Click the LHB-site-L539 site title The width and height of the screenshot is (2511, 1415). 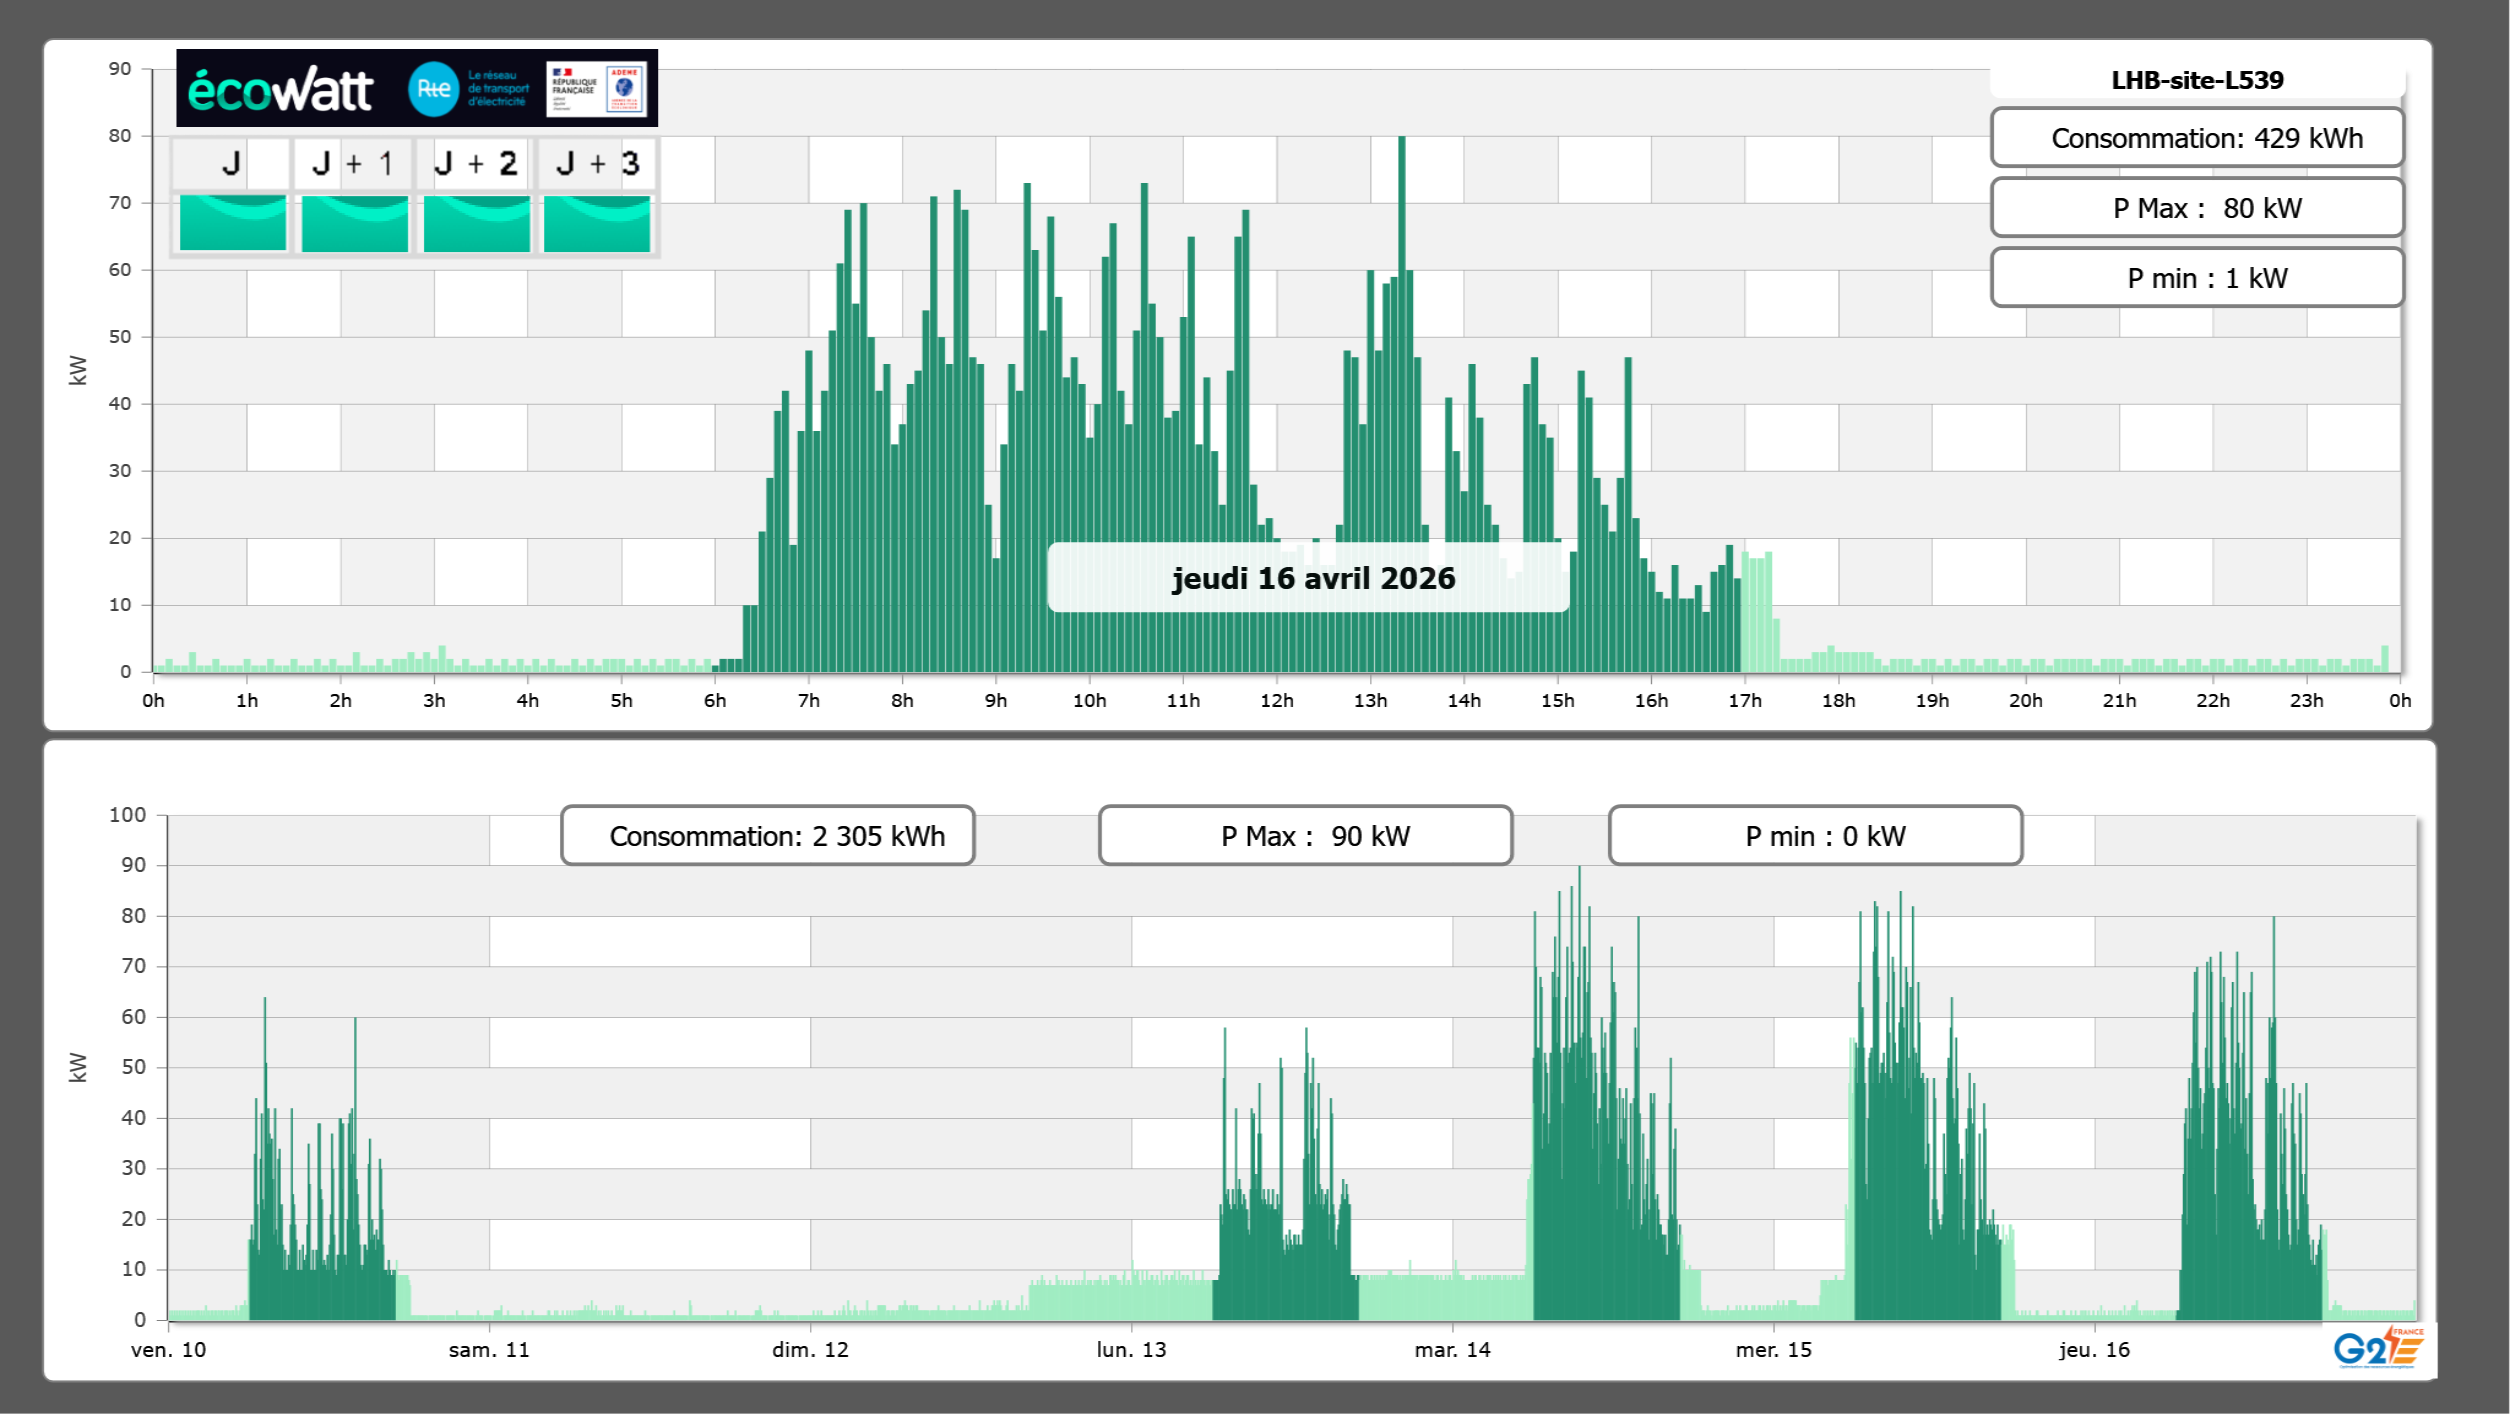pos(2197,80)
